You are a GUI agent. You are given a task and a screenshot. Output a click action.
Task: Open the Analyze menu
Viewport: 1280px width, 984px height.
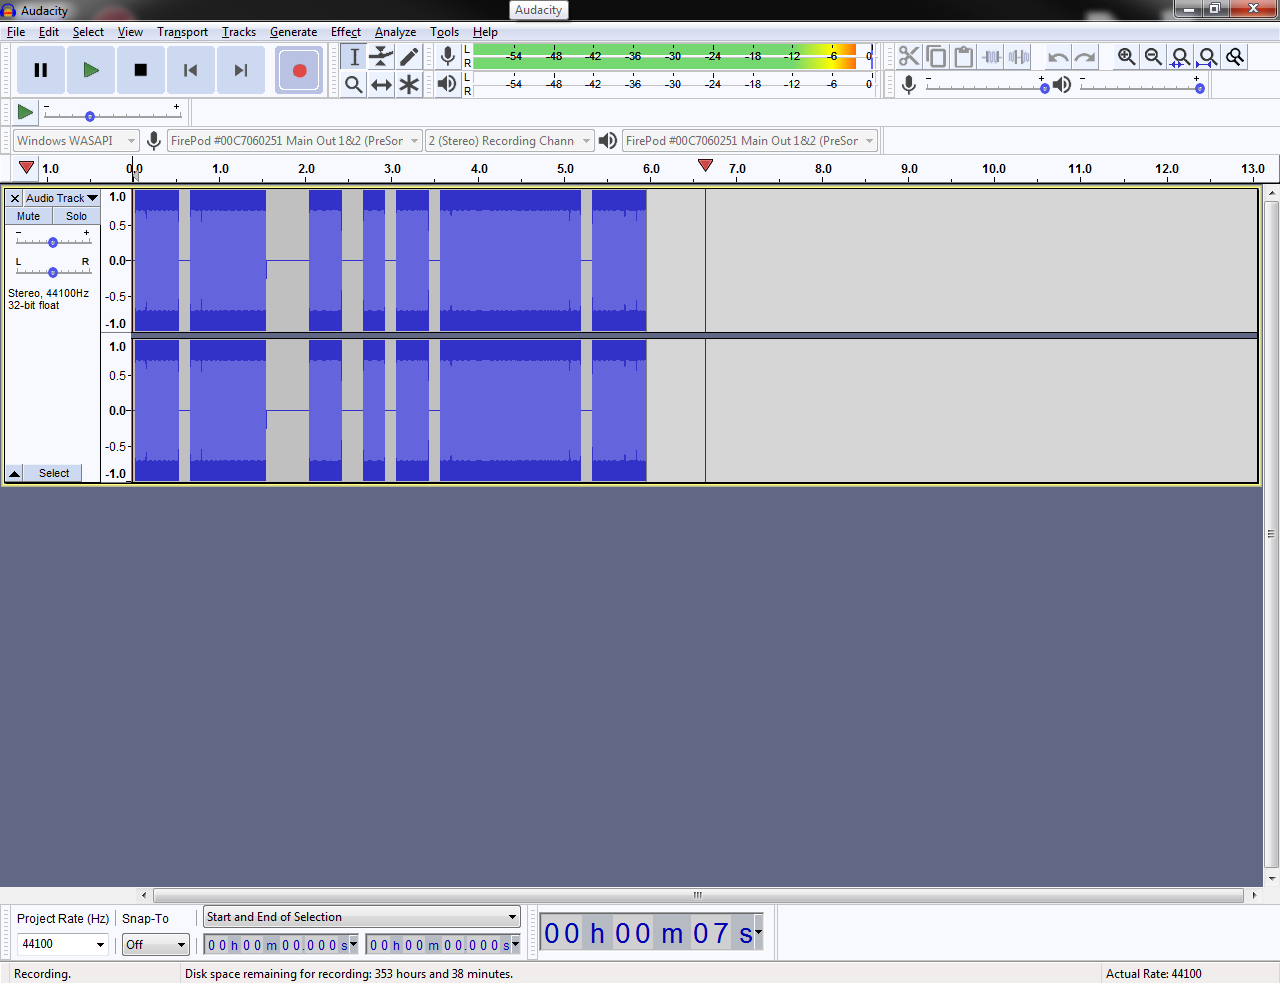[395, 32]
